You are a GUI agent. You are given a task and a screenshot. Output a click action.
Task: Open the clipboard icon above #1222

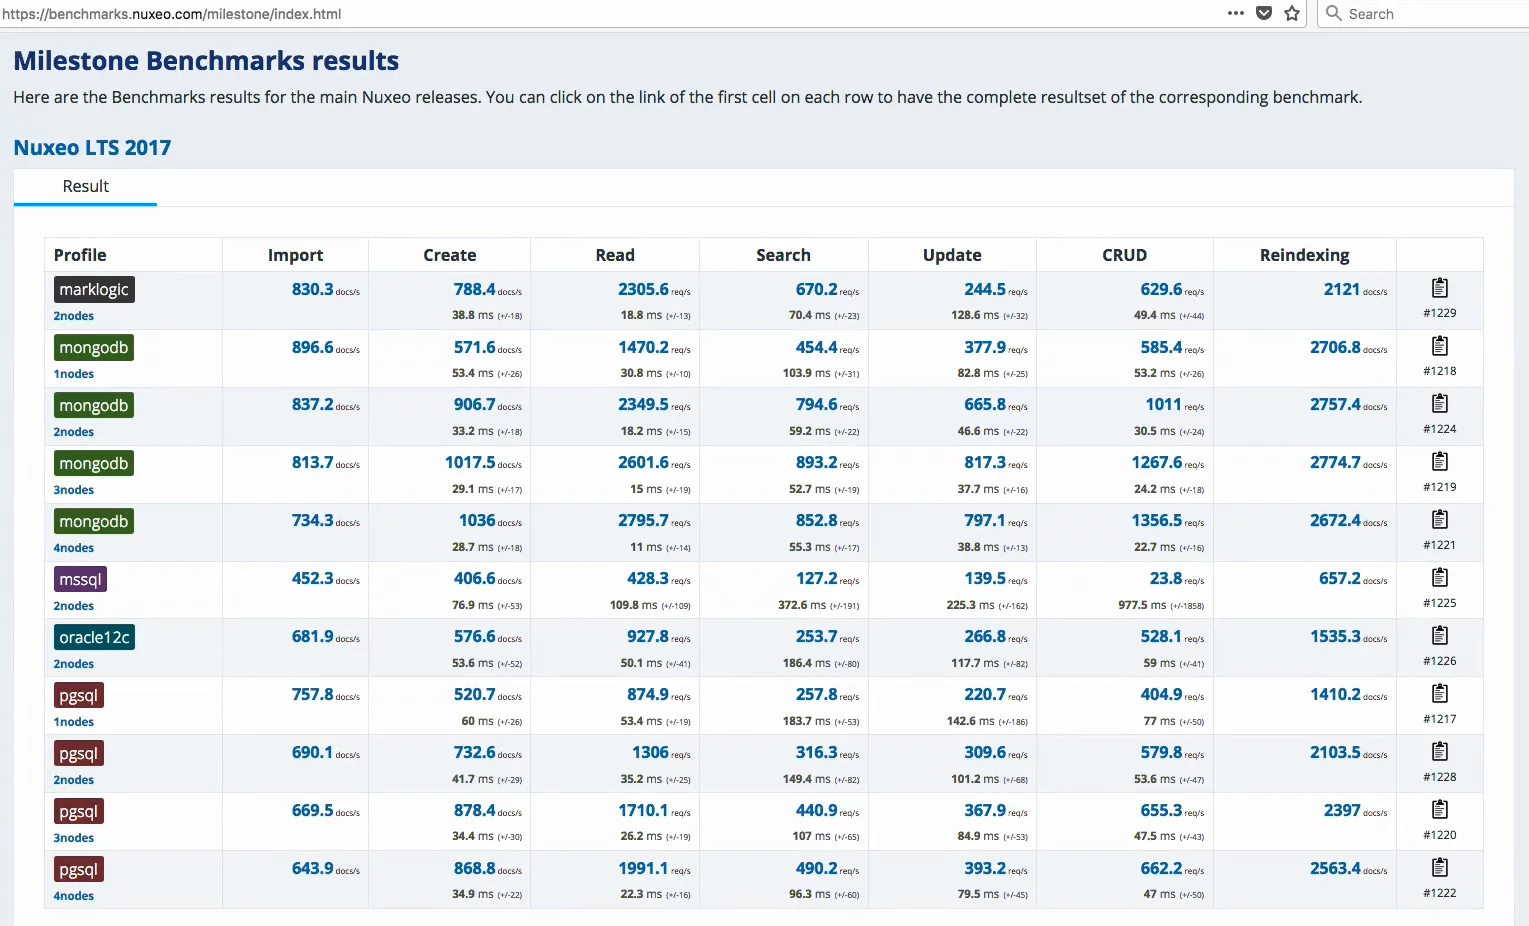click(1439, 868)
